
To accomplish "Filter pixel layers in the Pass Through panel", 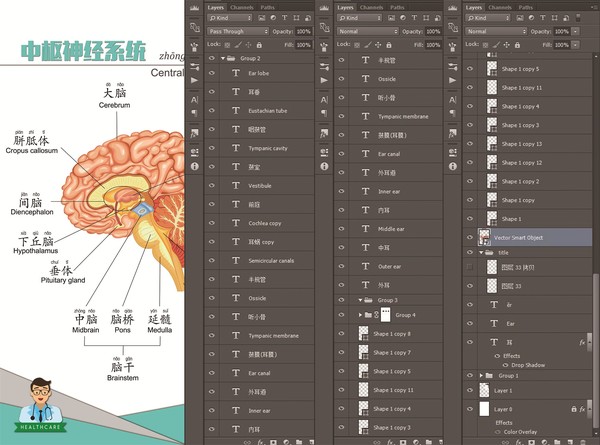I will pos(262,18).
